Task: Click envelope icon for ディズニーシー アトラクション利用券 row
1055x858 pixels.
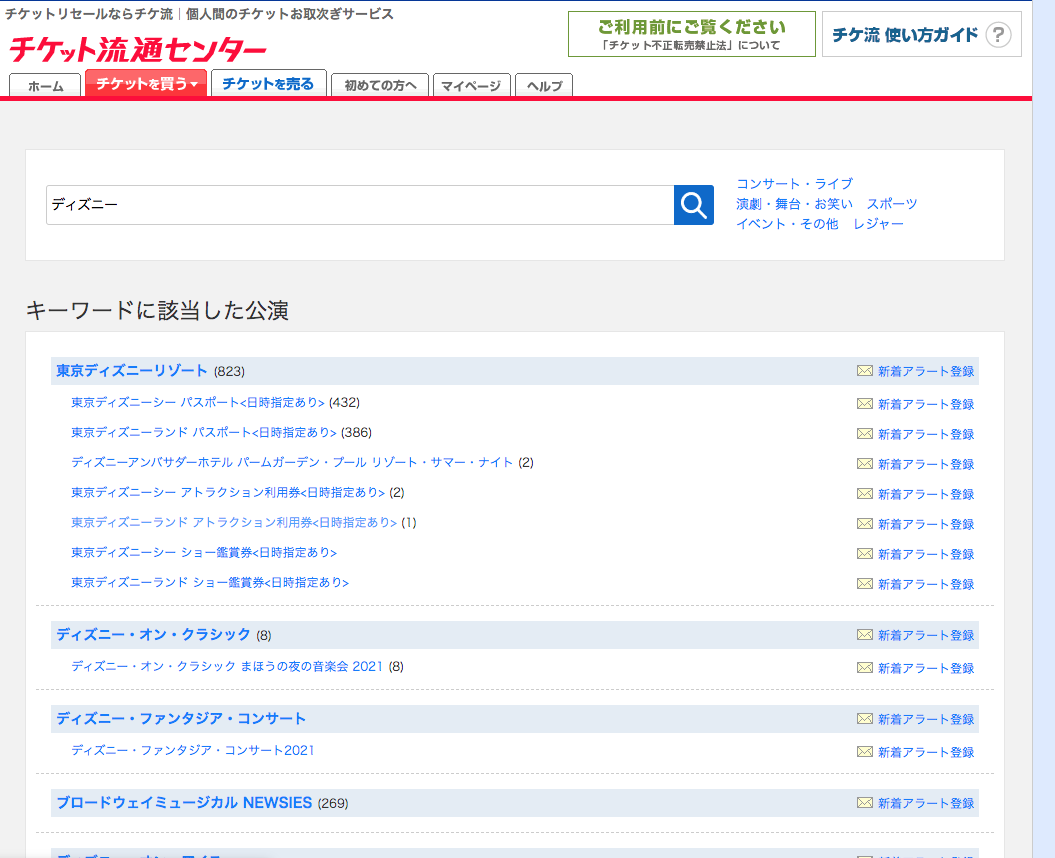Action: coord(865,494)
